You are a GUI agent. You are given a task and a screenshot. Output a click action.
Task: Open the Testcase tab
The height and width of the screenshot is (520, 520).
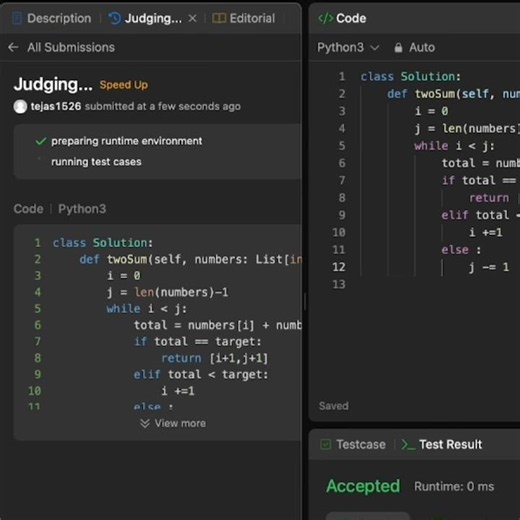point(353,444)
